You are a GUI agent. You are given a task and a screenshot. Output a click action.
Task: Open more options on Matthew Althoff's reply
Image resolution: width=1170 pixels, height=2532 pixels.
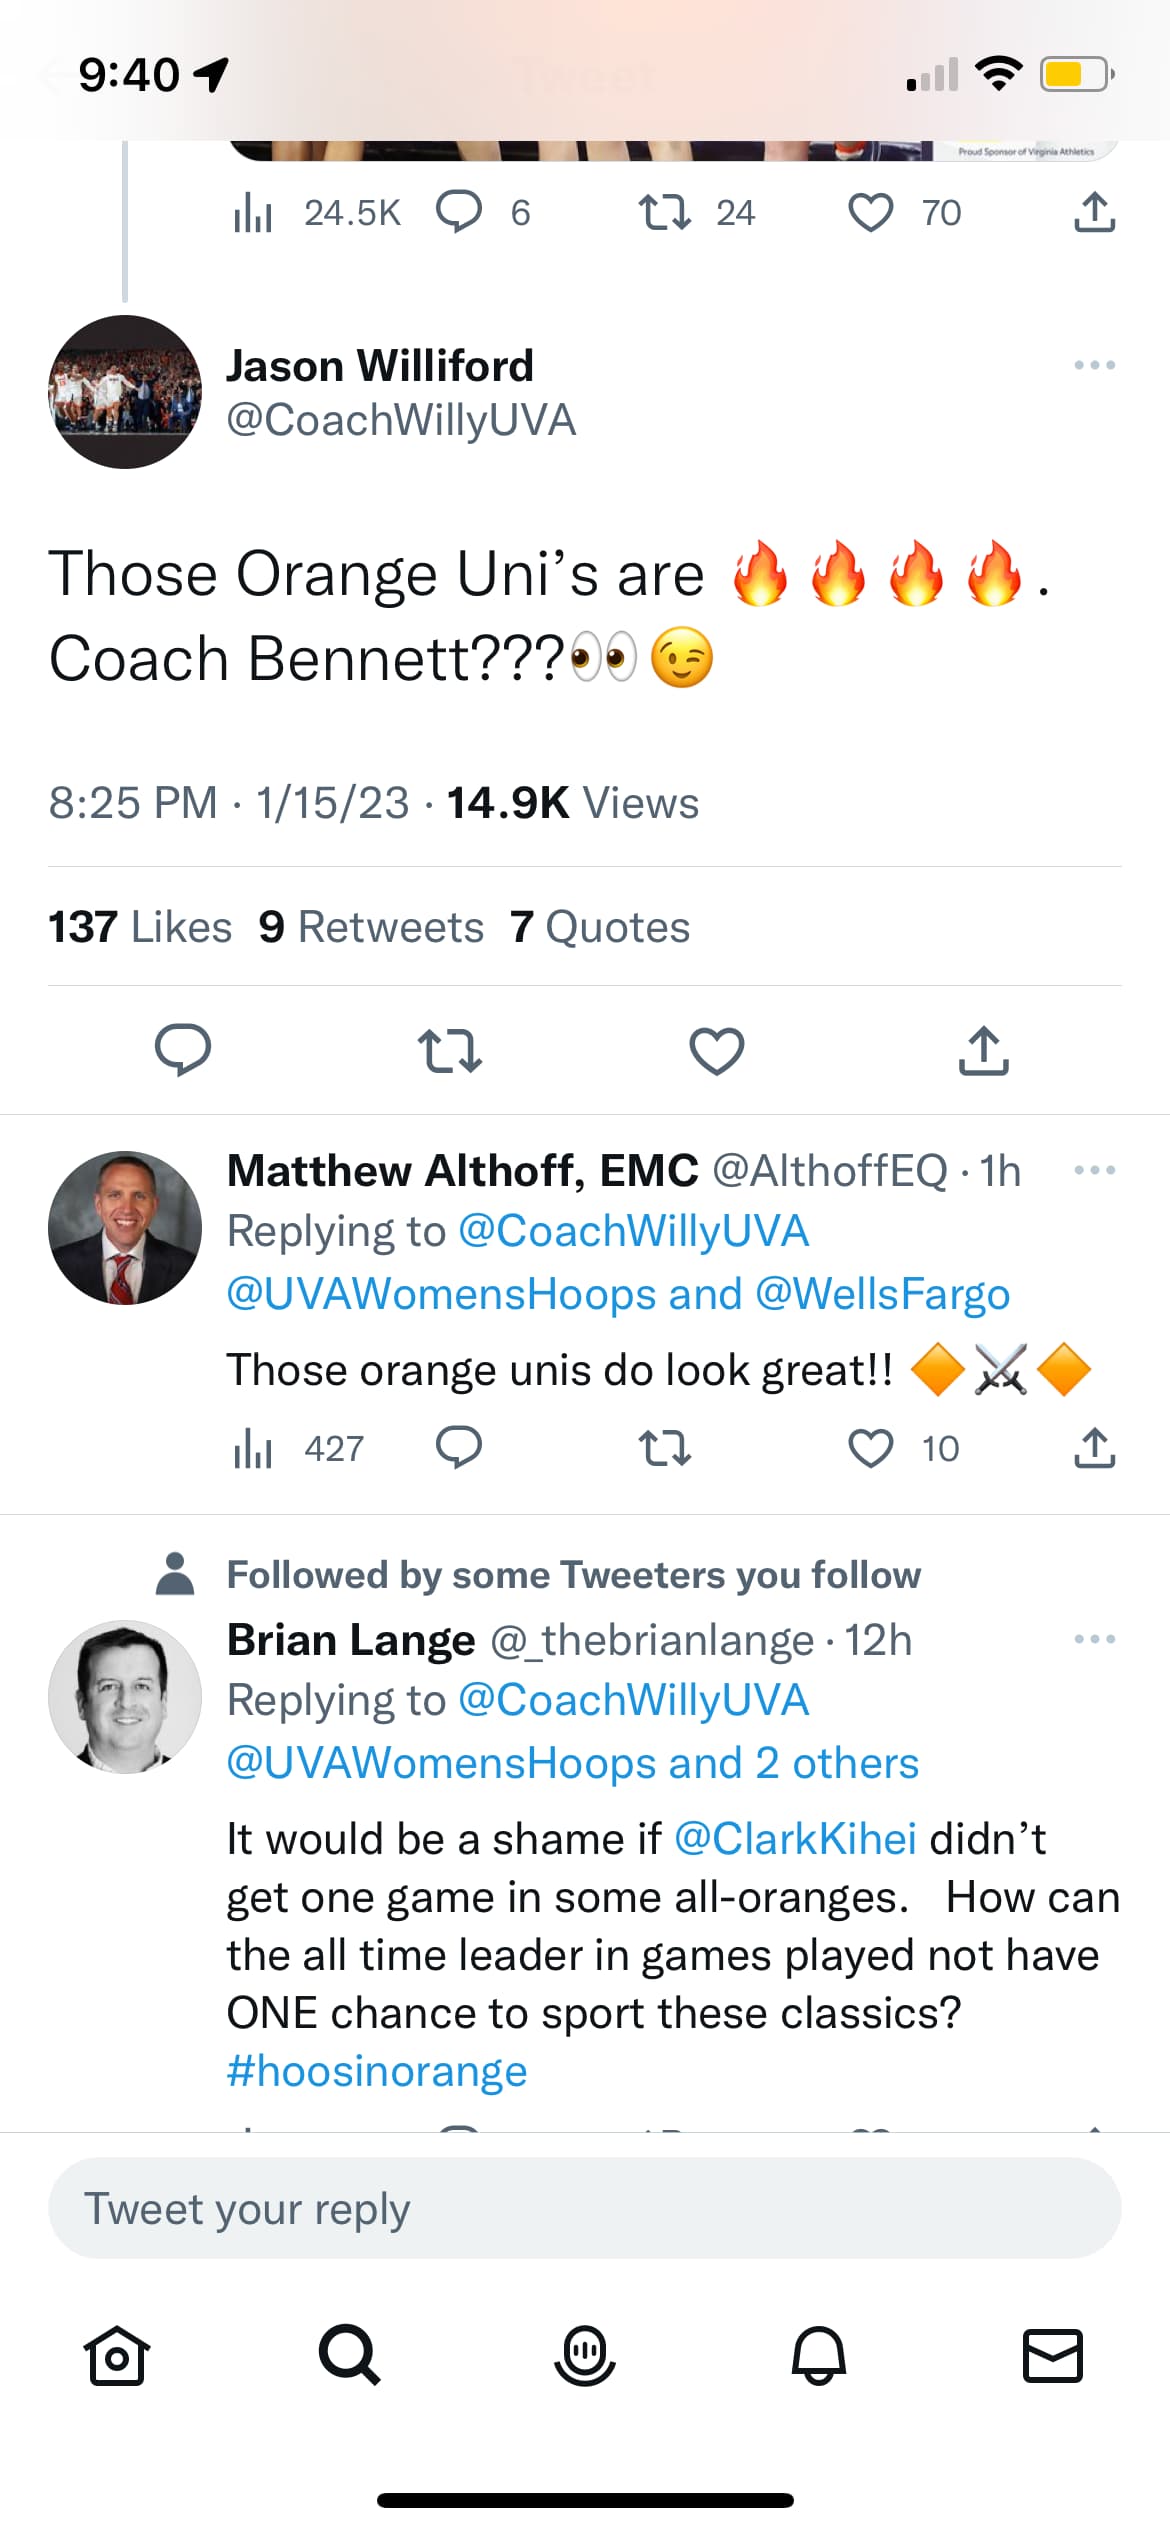pyautogui.click(x=1094, y=1170)
